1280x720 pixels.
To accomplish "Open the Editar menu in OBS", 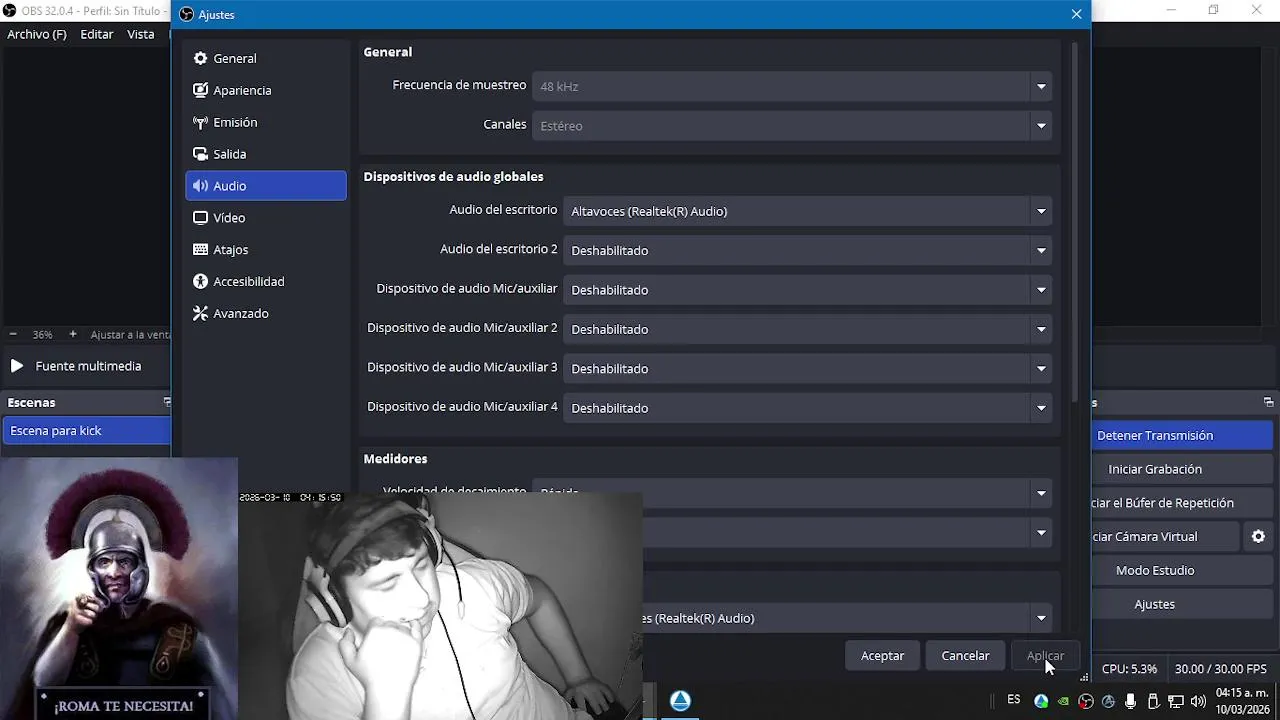I will point(97,34).
